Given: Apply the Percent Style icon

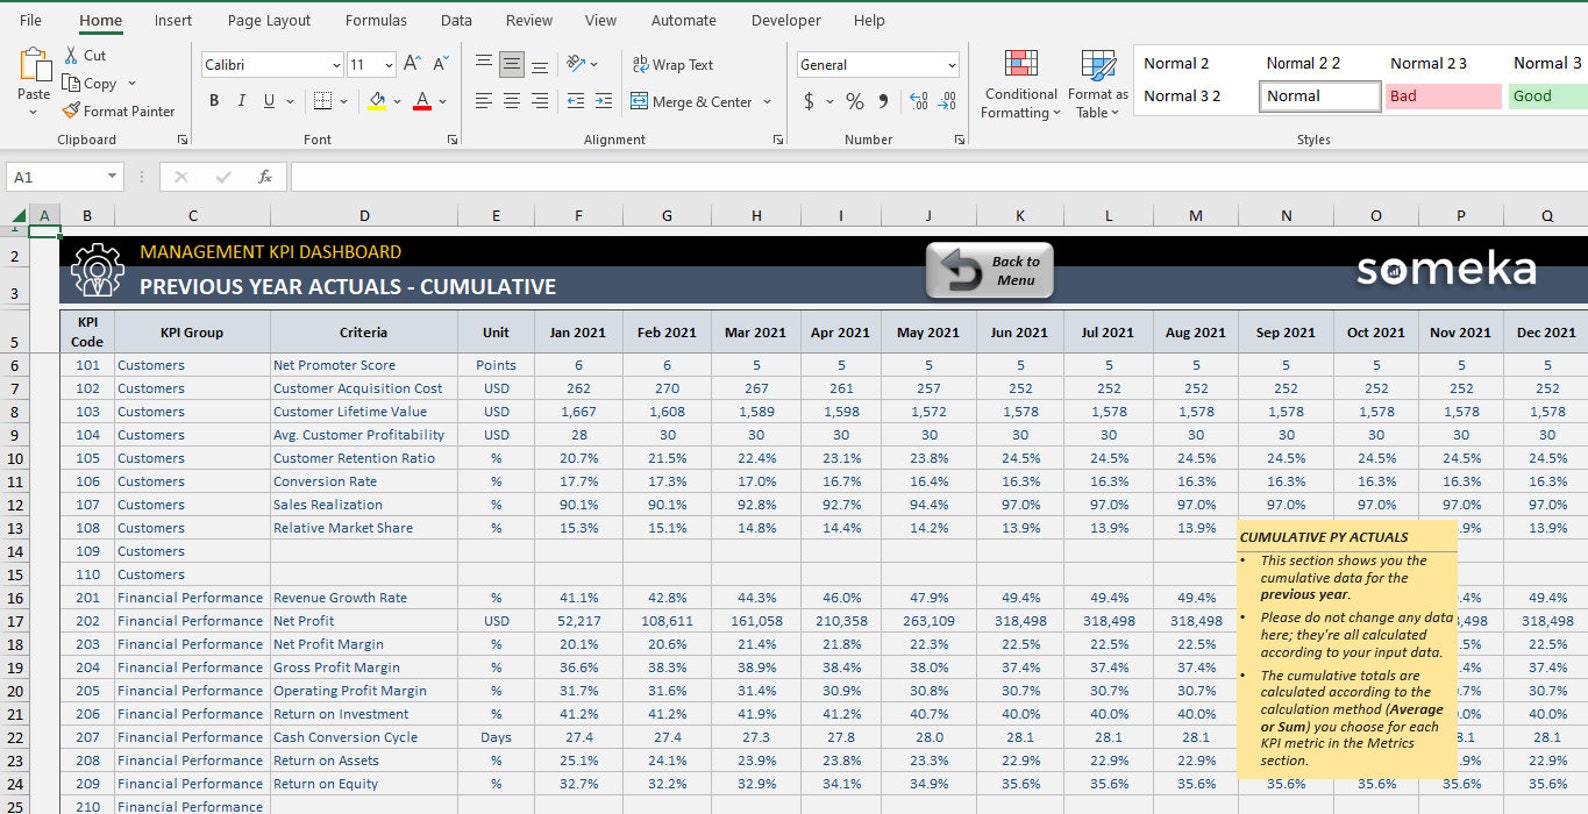Looking at the screenshot, I should click(x=855, y=101).
